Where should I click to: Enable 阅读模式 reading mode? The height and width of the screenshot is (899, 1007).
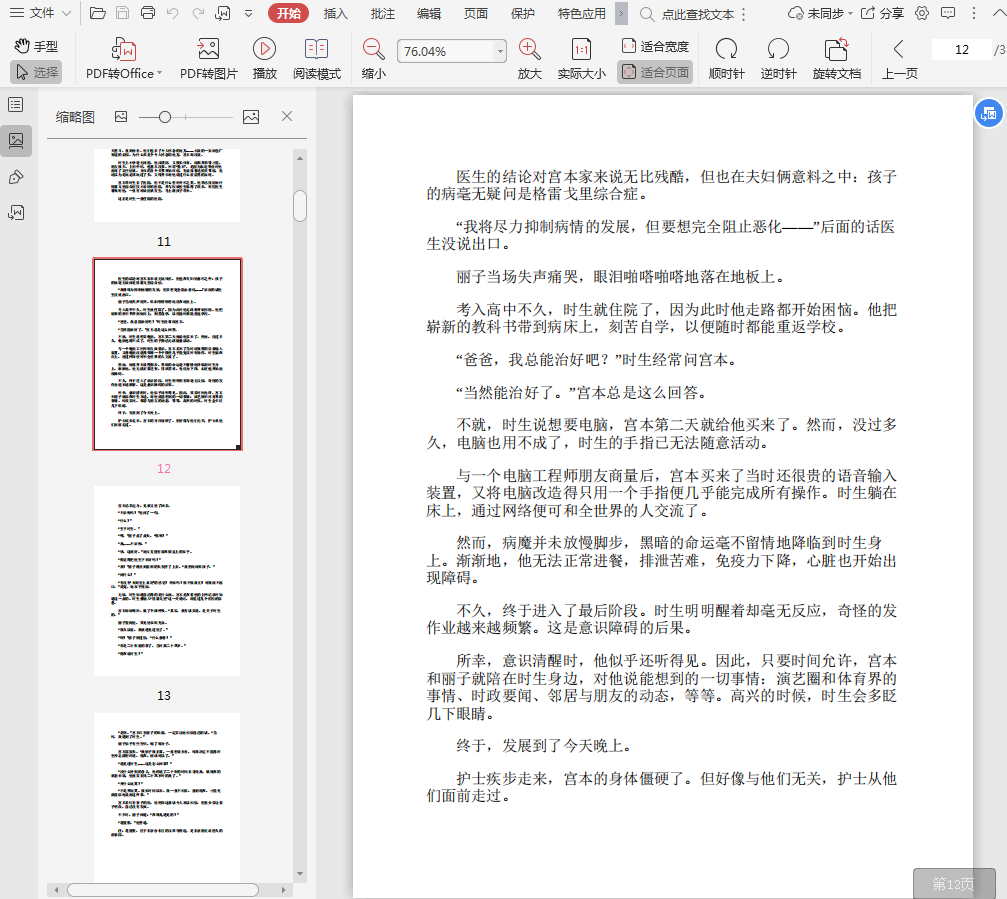[317, 58]
